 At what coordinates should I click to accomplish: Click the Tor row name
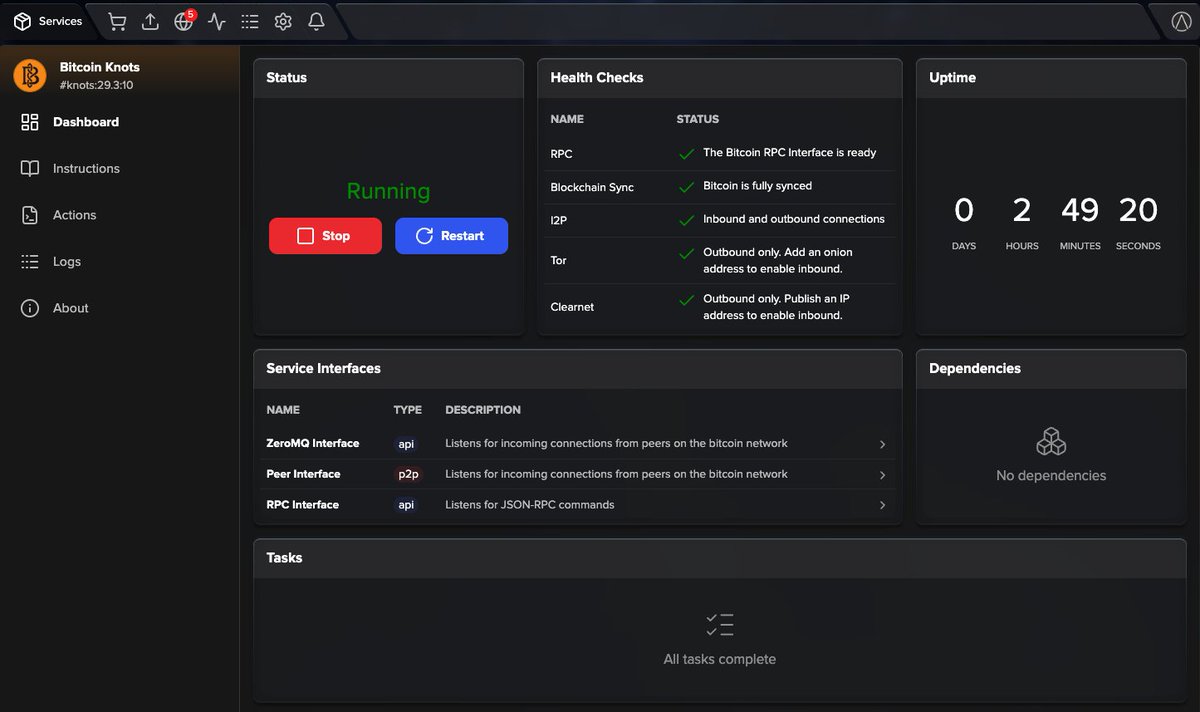click(558, 261)
